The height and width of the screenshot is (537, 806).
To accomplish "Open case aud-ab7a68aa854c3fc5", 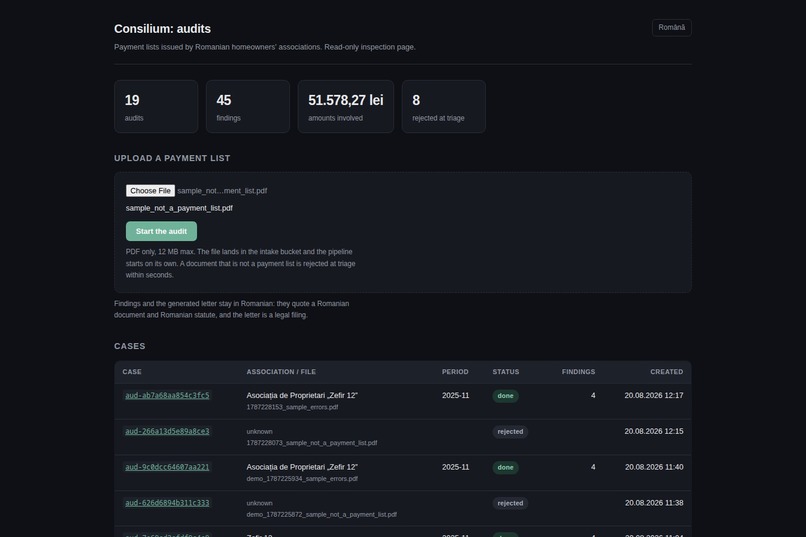I will click(x=167, y=396).
